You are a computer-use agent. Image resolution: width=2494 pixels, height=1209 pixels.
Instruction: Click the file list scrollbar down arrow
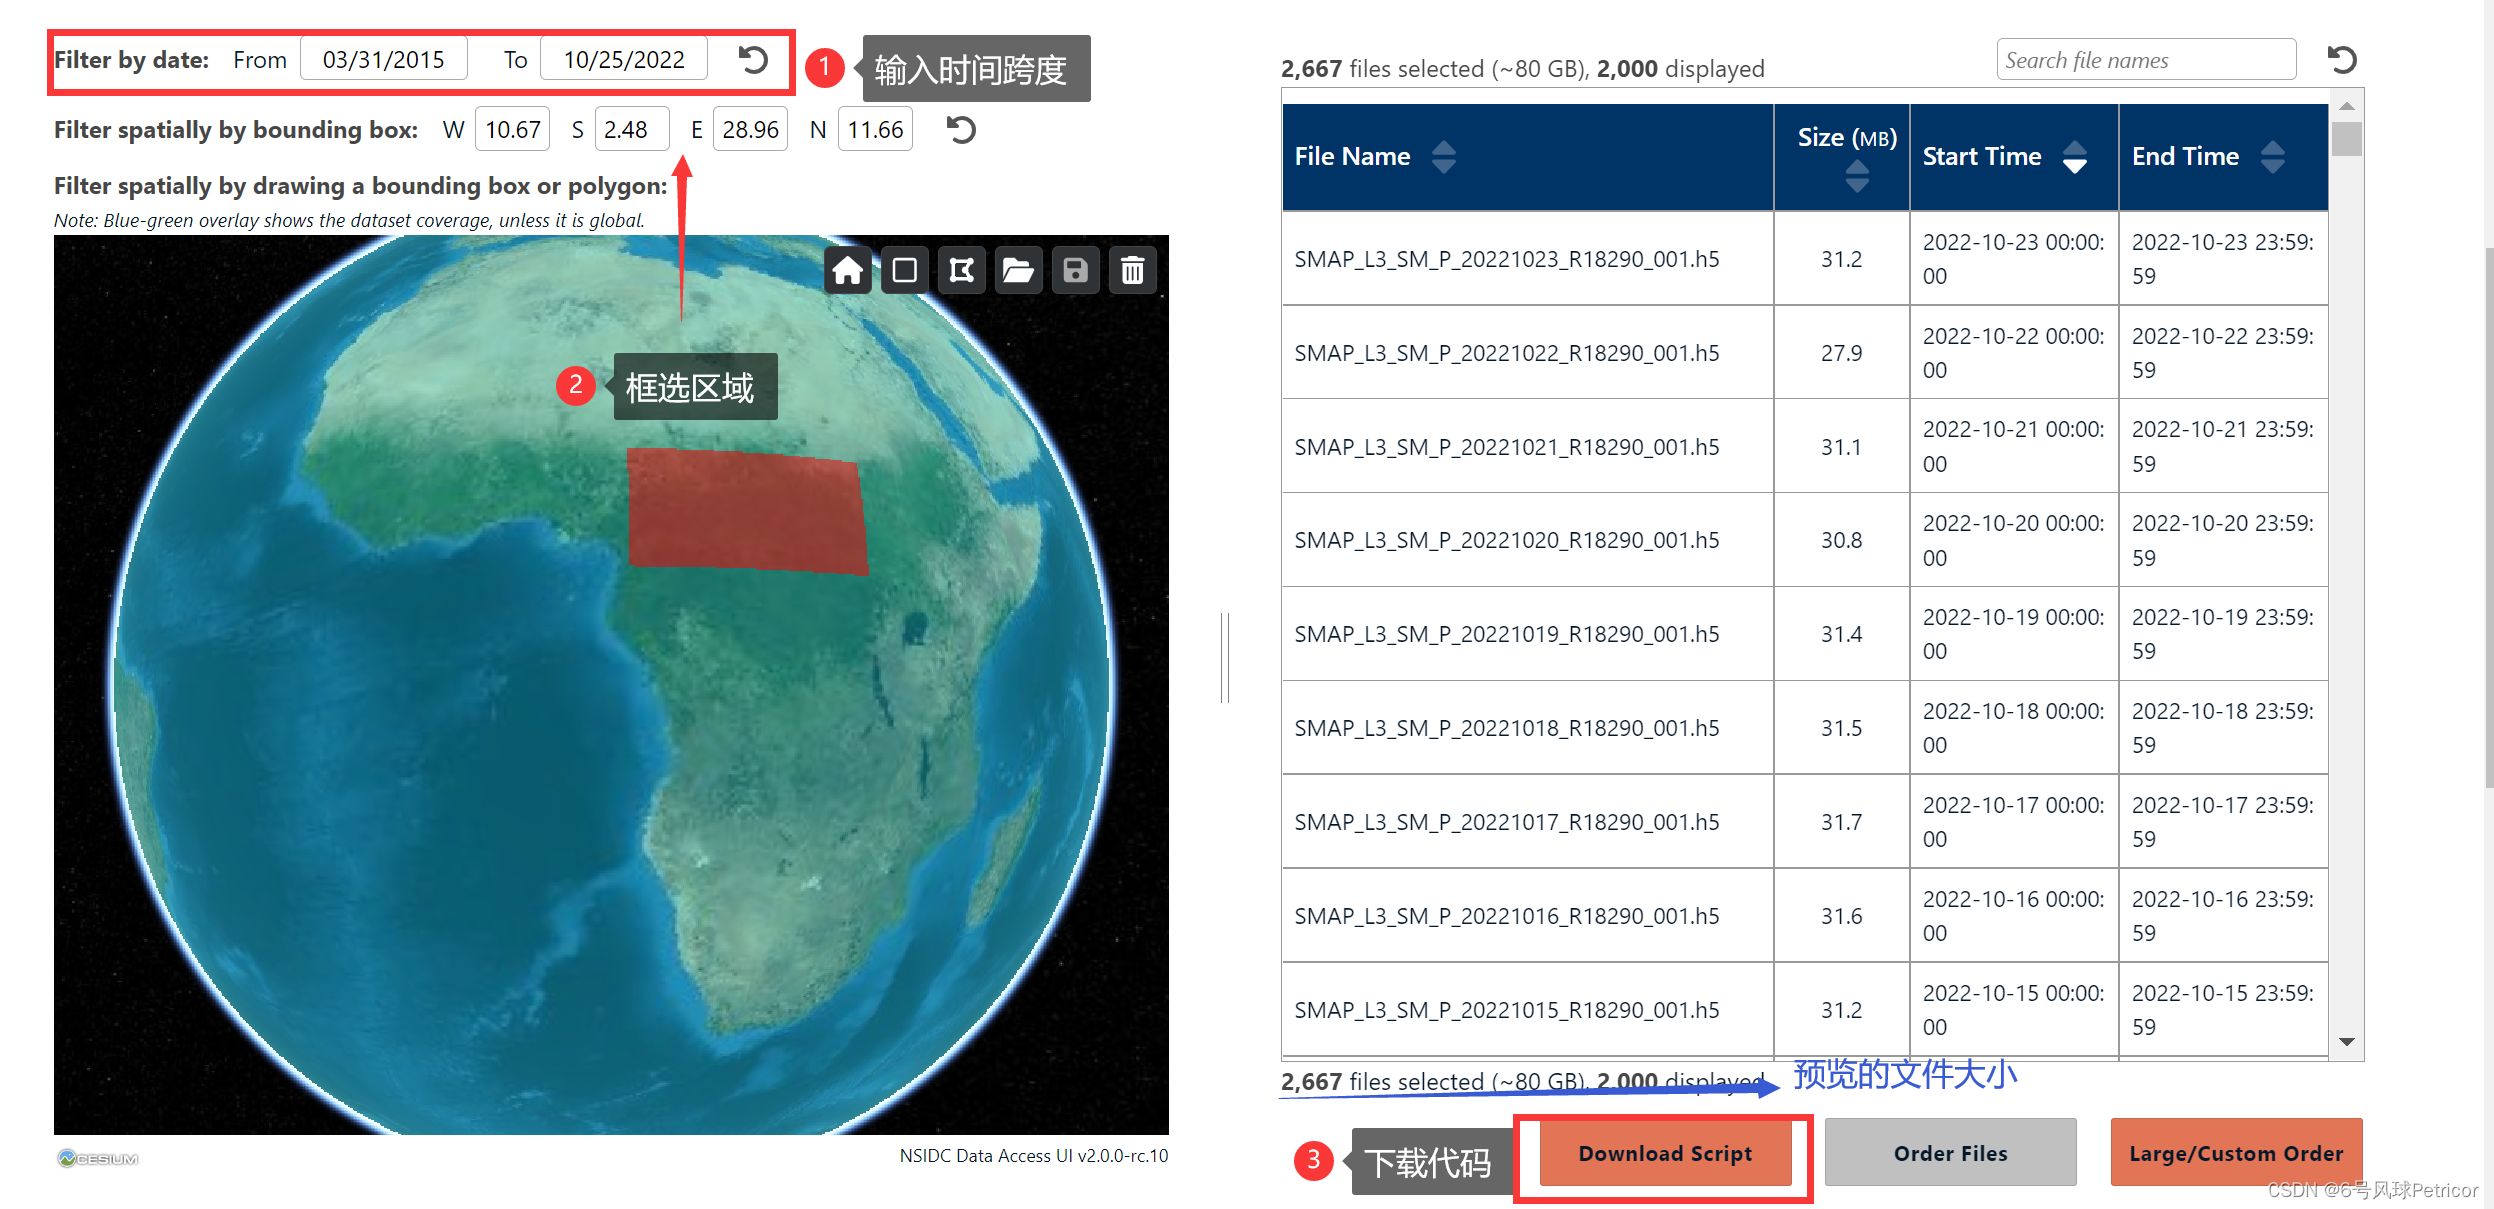pyautogui.click(x=2347, y=1042)
